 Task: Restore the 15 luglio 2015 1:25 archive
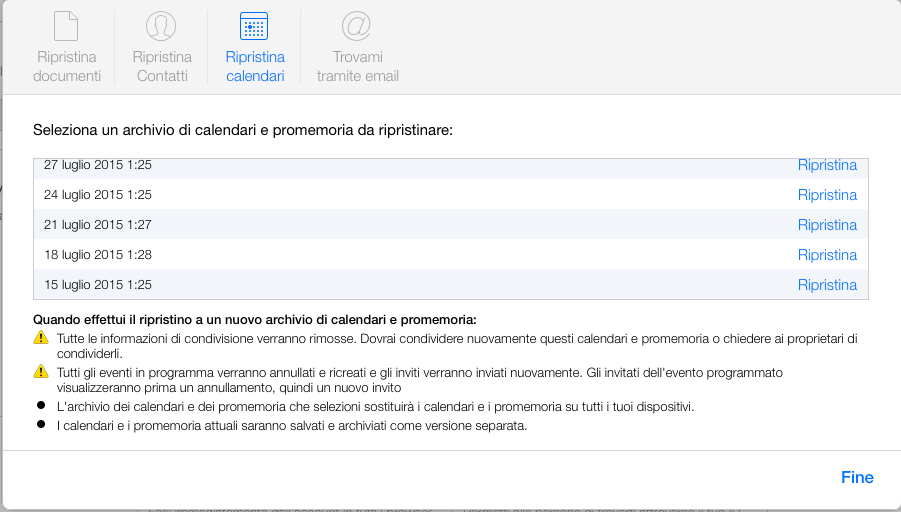tap(827, 284)
